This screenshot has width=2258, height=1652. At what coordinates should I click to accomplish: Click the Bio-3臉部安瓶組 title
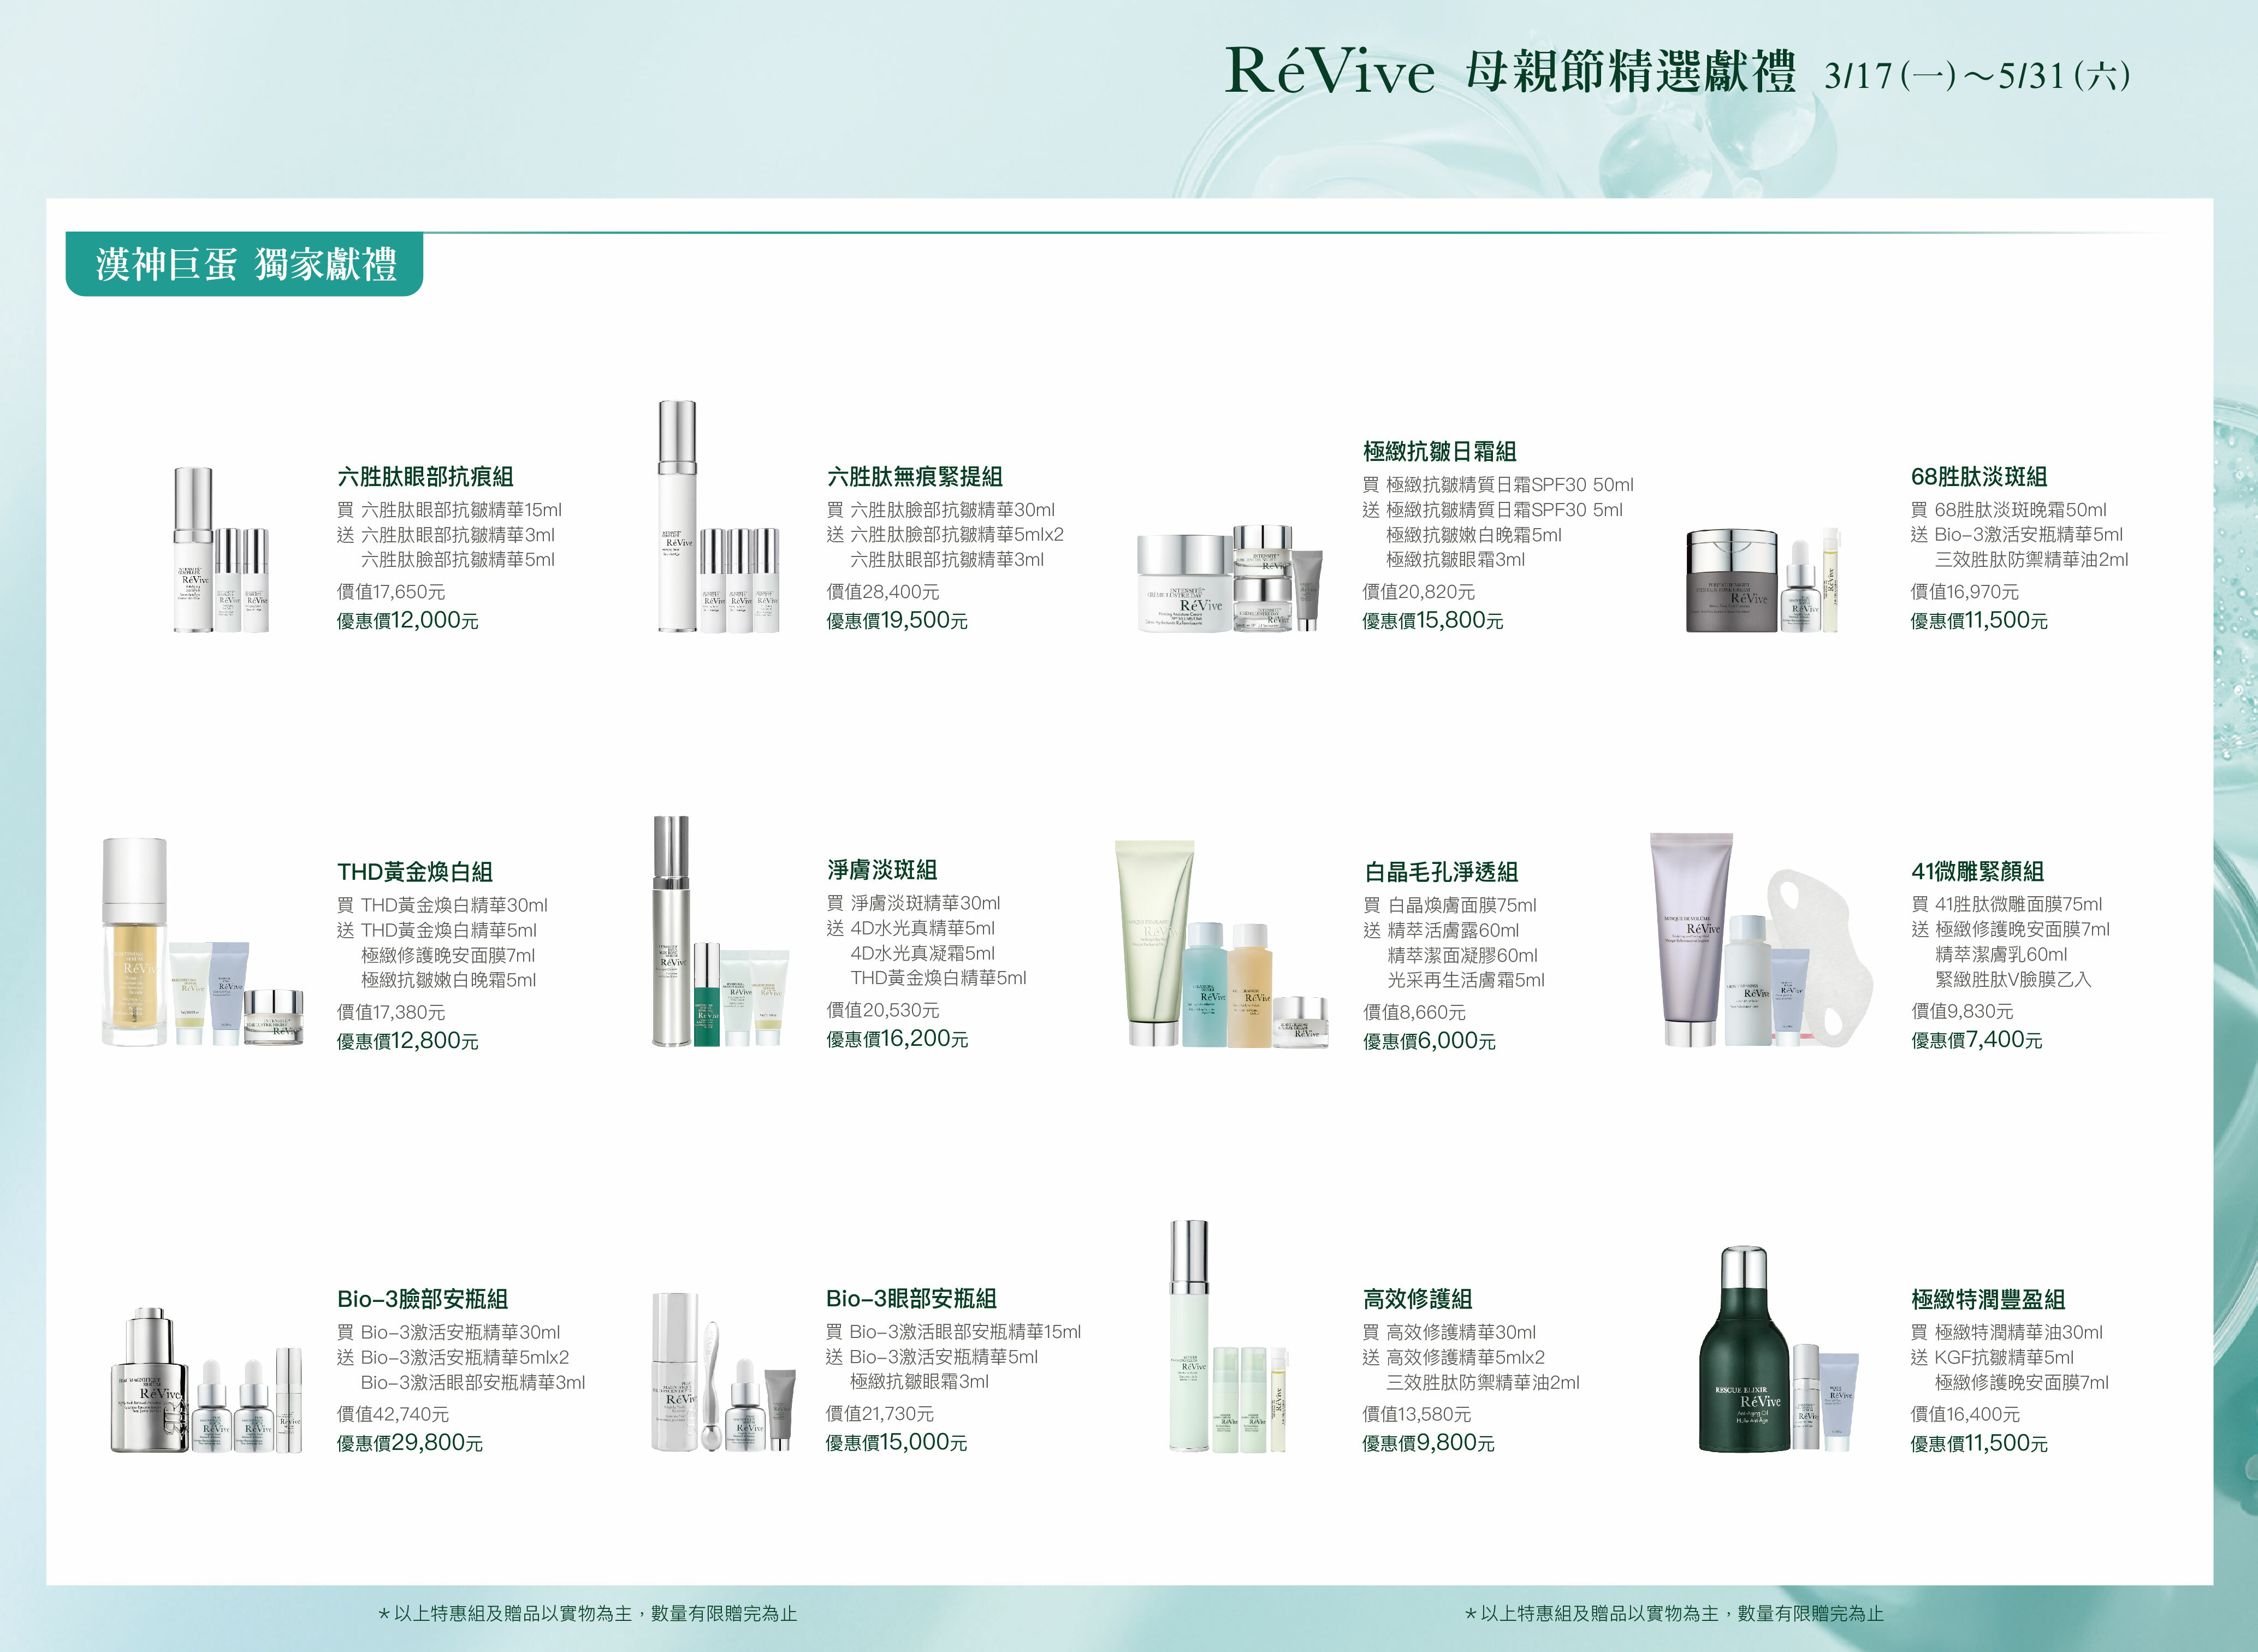click(422, 1299)
